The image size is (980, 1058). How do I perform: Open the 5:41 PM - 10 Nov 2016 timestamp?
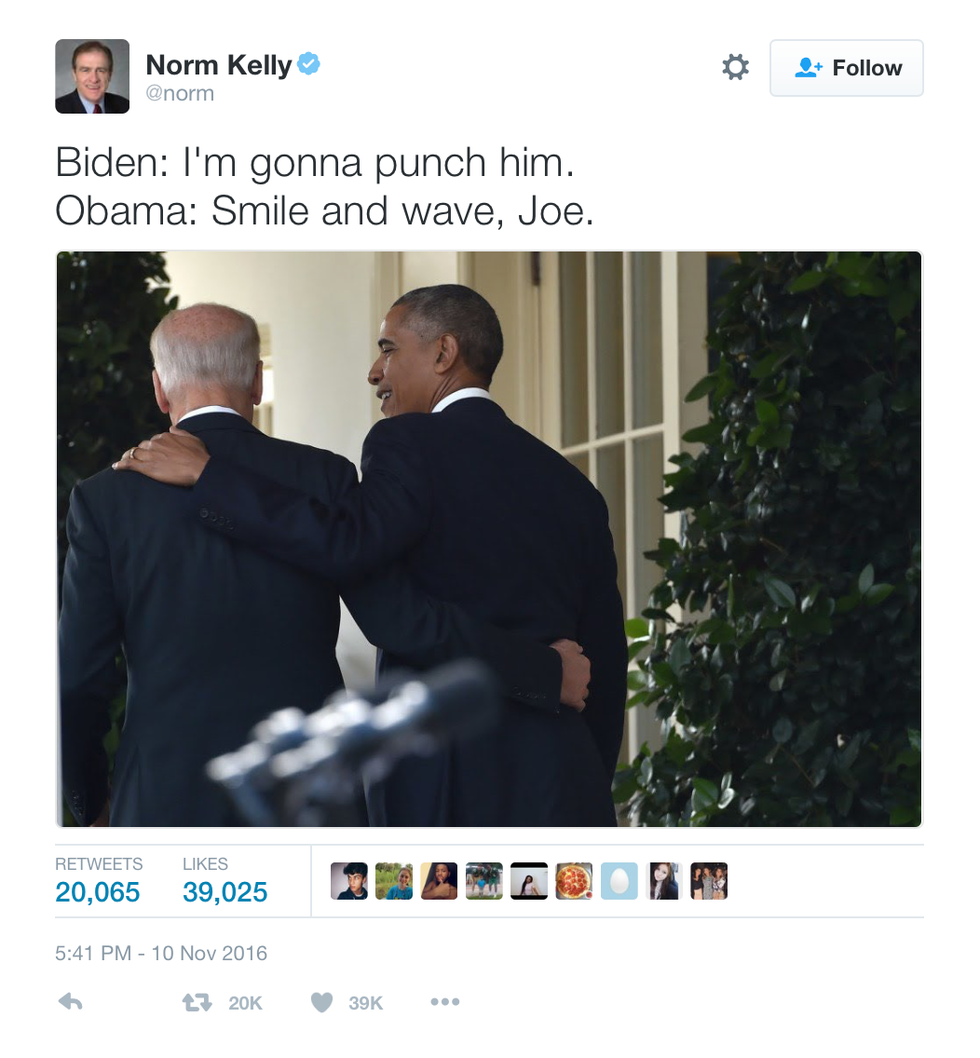point(161,953)
